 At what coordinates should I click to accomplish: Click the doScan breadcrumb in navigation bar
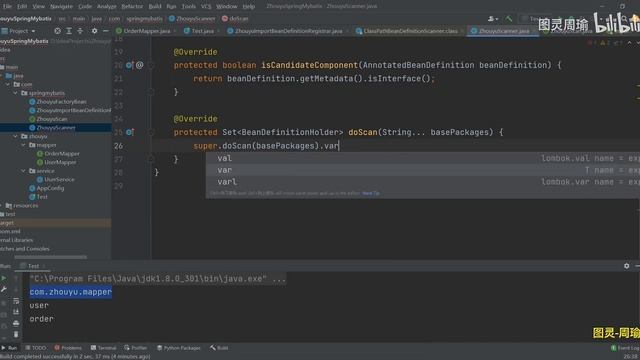(235, 19)
